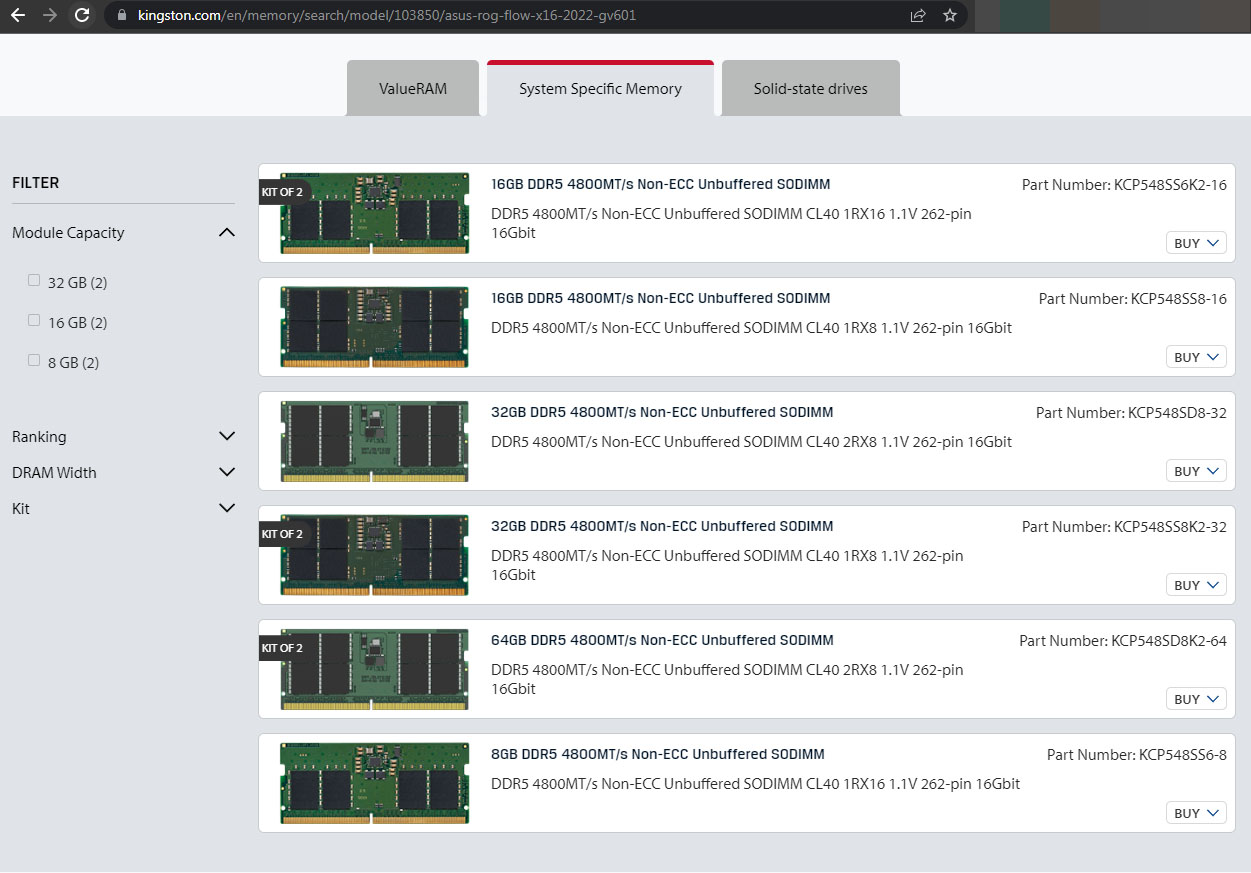Viewport: 1251px width, 873px height.
Task: Click the CL40 2RX8 description of KCP548SD8-32
Action: pyautogui.click(x=751, y=442)
